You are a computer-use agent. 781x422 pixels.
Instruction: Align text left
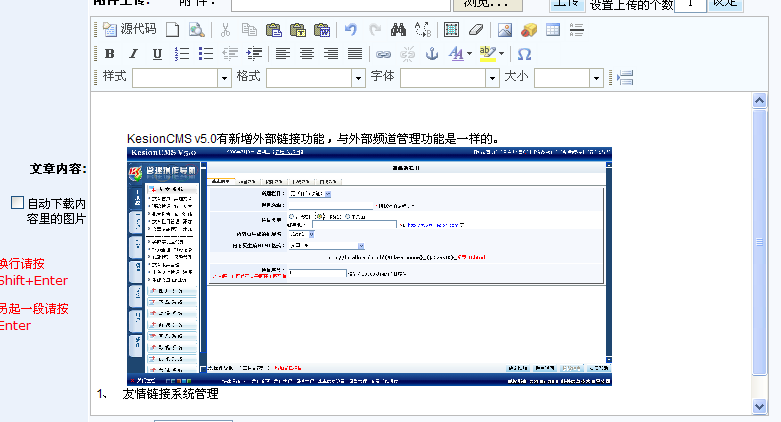[x=283, y=54]
